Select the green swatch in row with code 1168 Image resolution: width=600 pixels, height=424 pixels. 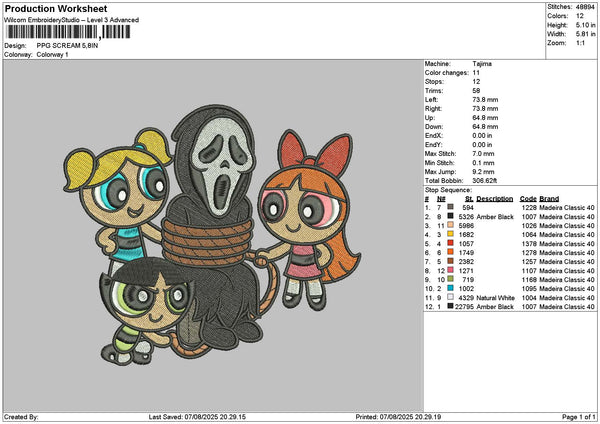(450, 279)
